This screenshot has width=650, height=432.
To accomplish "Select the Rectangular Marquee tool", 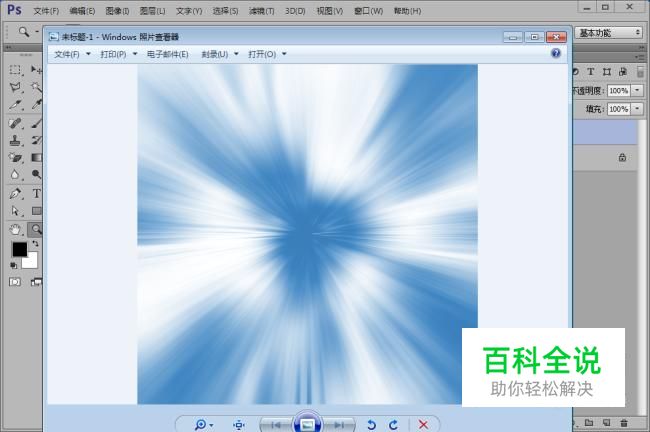I will [15, 70].
